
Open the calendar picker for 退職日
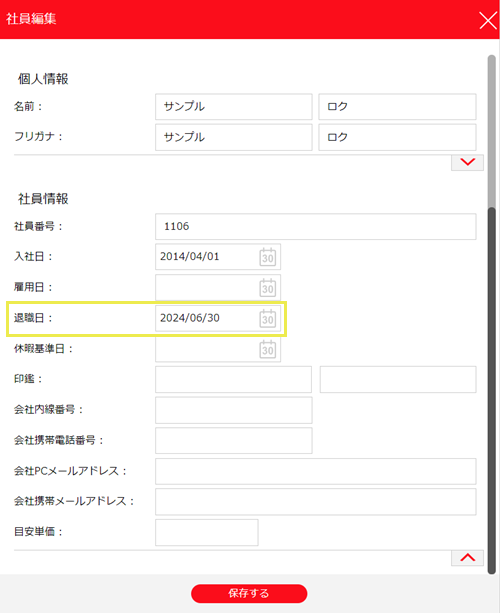pos(268,318)
